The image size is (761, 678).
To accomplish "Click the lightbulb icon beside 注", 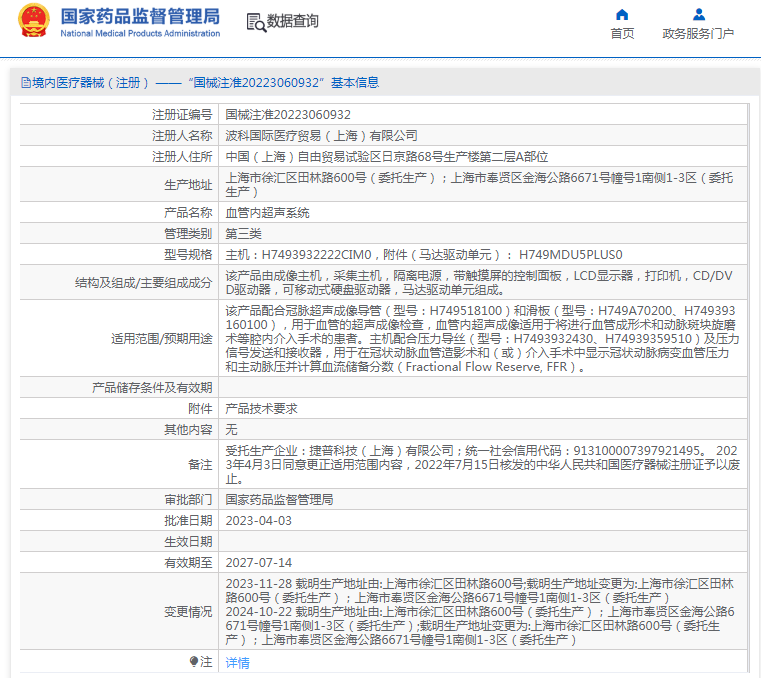I will (194, 661).
